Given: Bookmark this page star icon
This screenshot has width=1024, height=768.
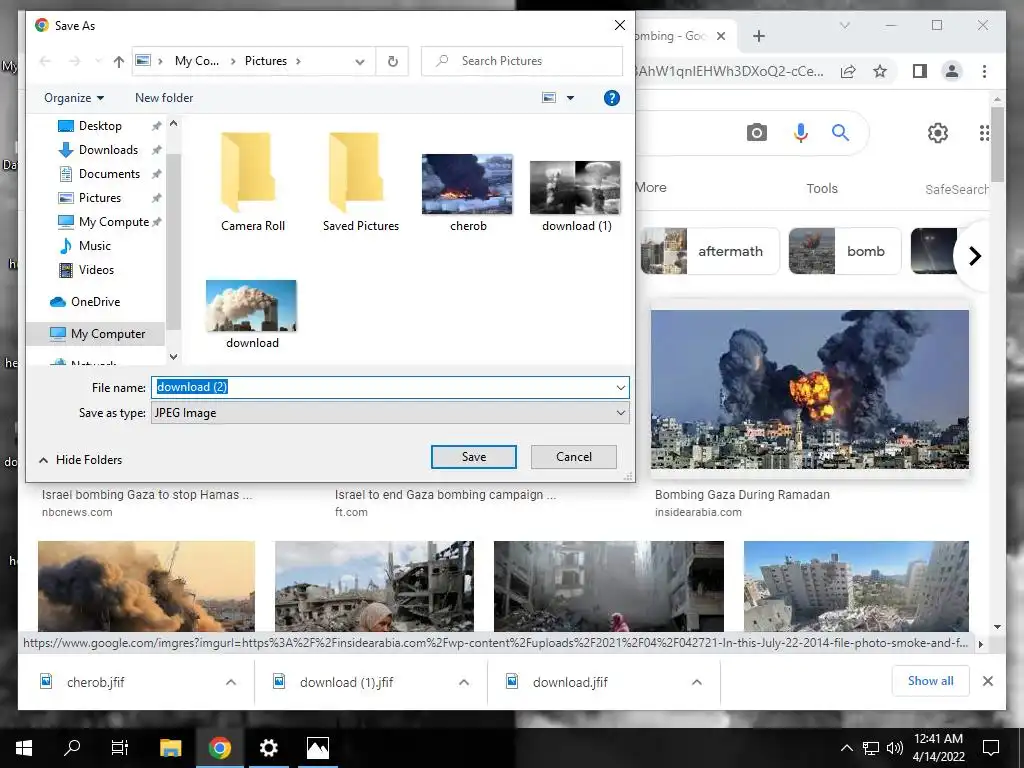Looking at the screenshot, I should pyautogui.click(x=880, y=71).
